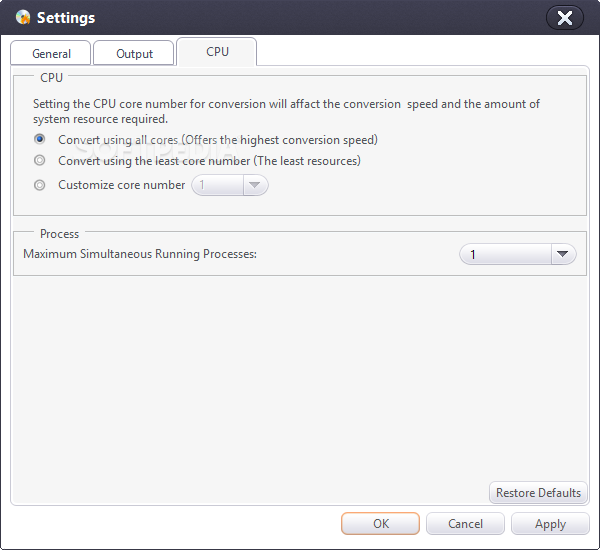Open the Output tab
Screen dimensions: 600x550
tap(134, 54)
